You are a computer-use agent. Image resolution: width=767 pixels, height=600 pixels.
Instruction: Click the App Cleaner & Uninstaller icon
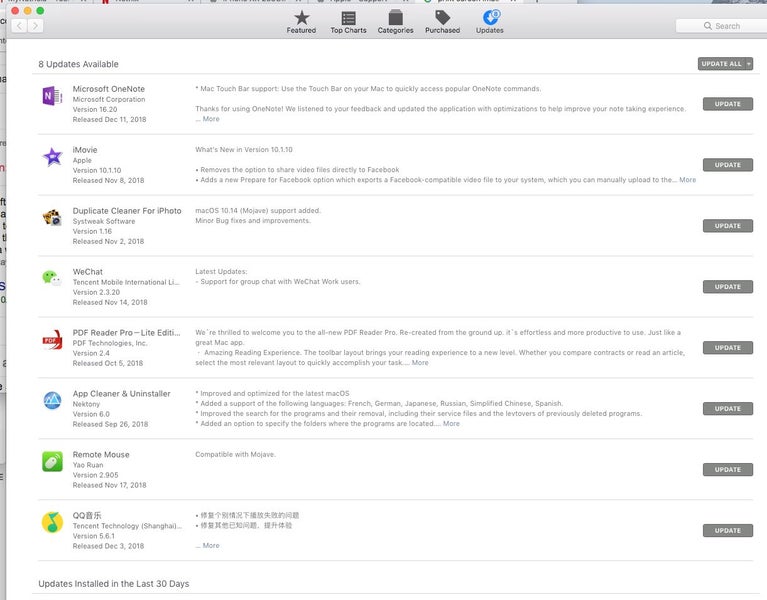(52, 400)
